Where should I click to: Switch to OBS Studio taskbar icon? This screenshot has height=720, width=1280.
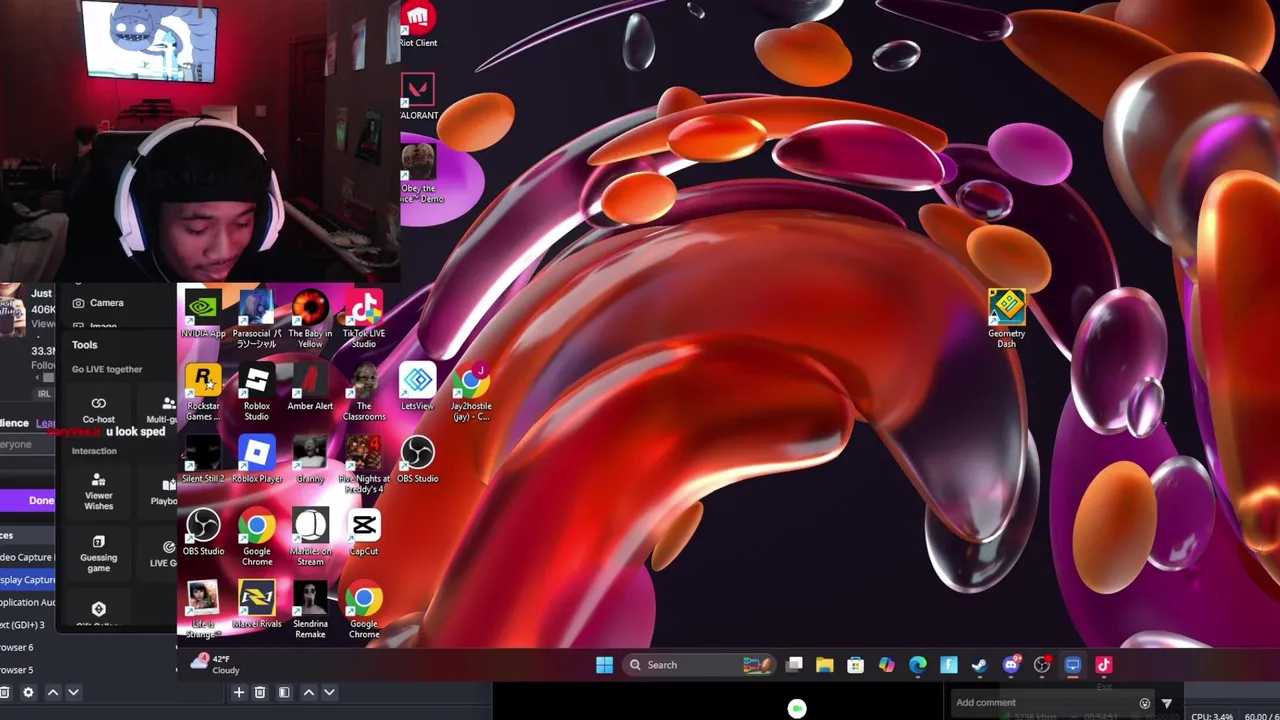1042,665
